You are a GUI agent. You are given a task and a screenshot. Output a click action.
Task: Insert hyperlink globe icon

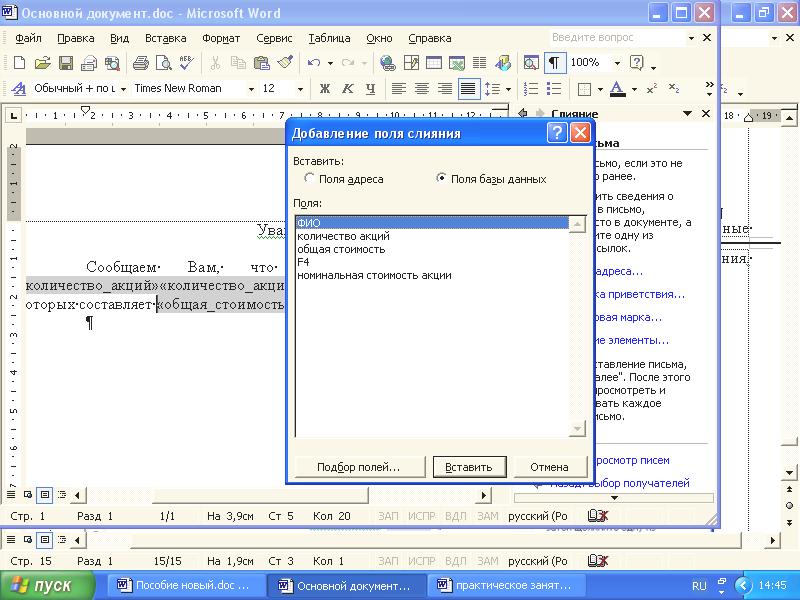tap(387, 63)
